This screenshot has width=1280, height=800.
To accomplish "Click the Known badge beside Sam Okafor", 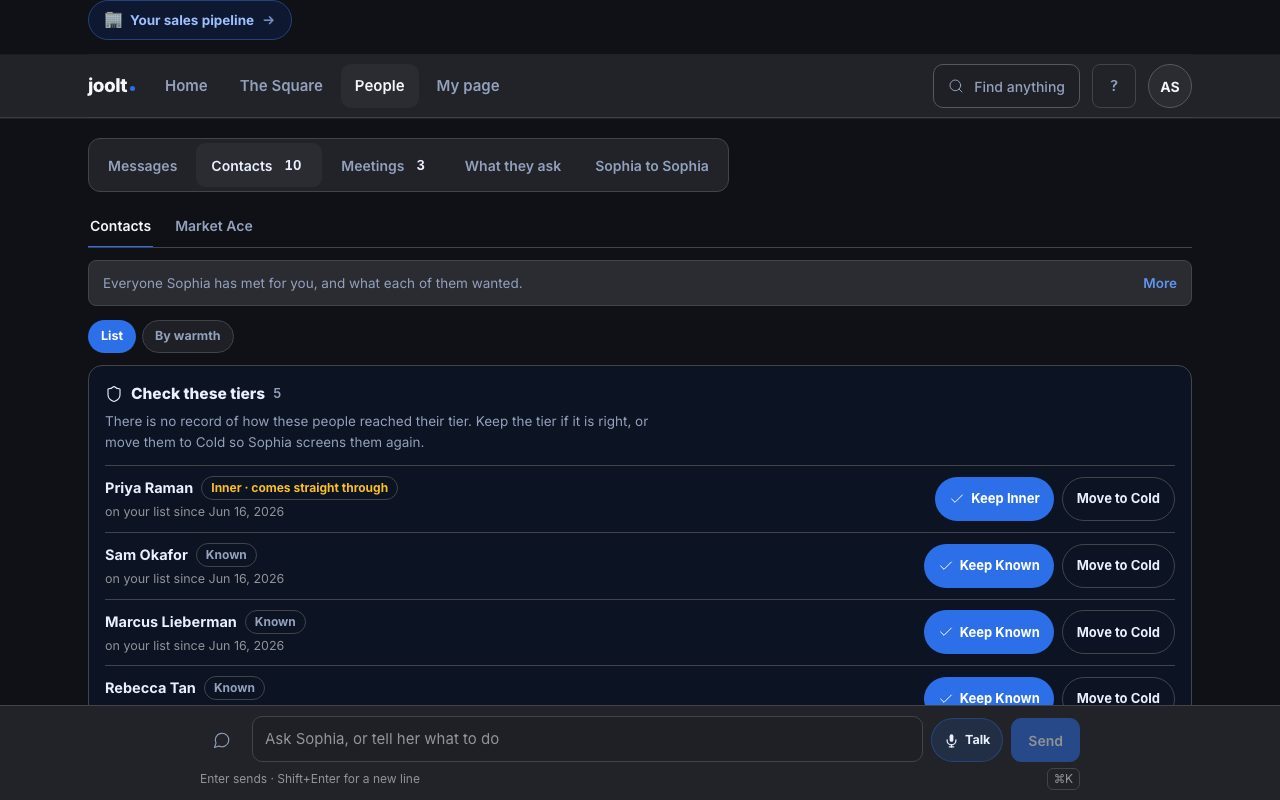I will click(x=226, y=555).
